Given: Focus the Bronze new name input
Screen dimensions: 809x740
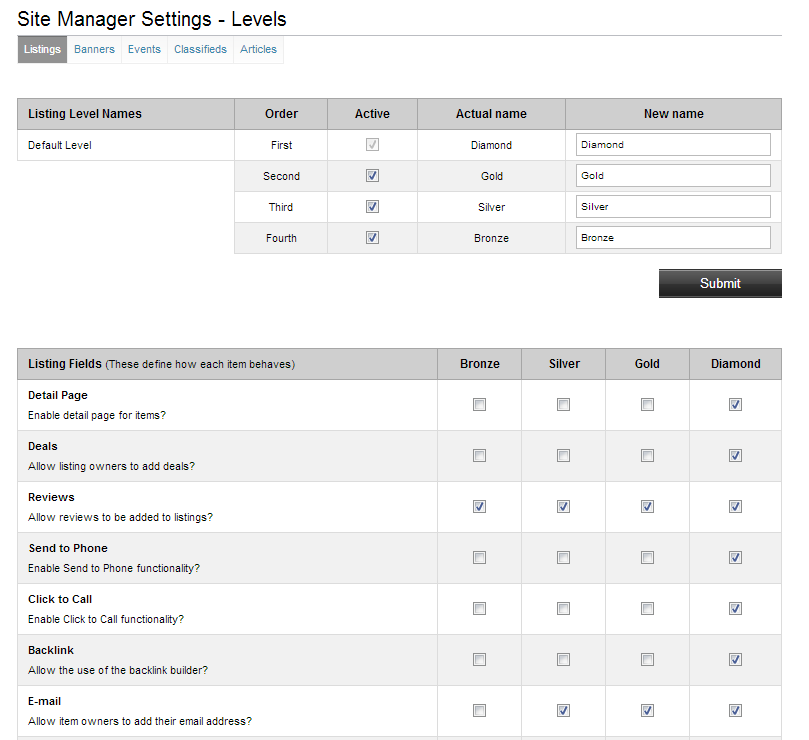Looking at the screenshot, I should tap(673, 238).
